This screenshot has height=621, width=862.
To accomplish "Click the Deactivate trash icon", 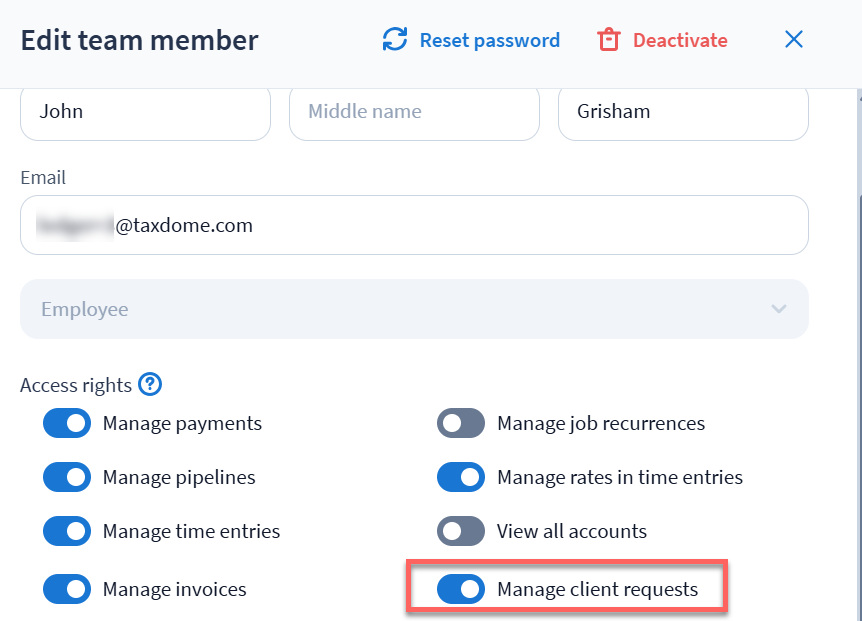I will pyautogui.click(x=609, y=40).
